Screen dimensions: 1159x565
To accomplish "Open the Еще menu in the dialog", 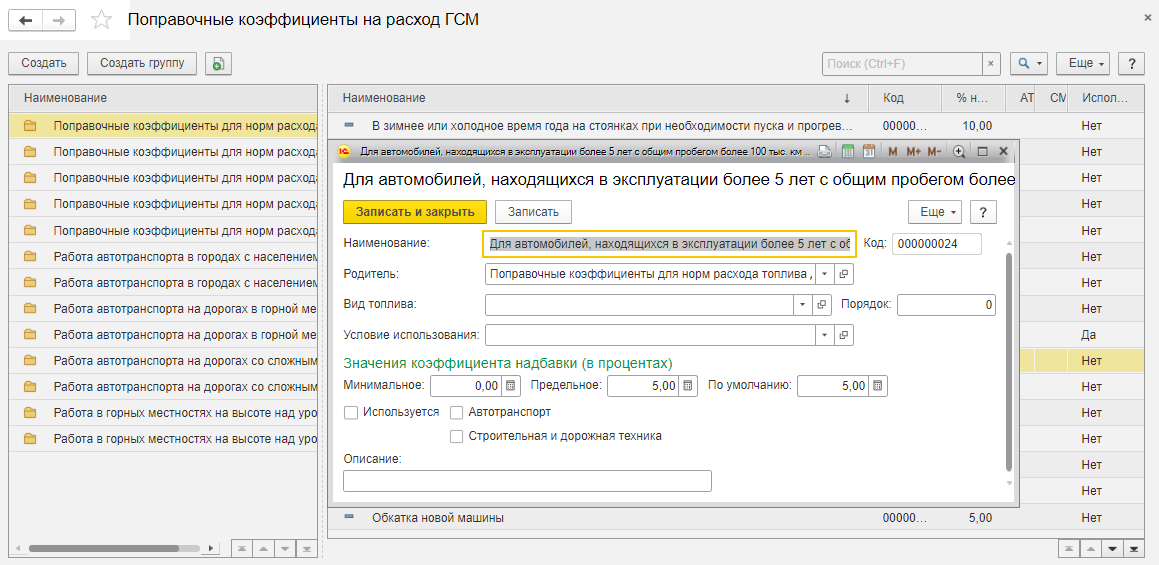I will point(935,212).
